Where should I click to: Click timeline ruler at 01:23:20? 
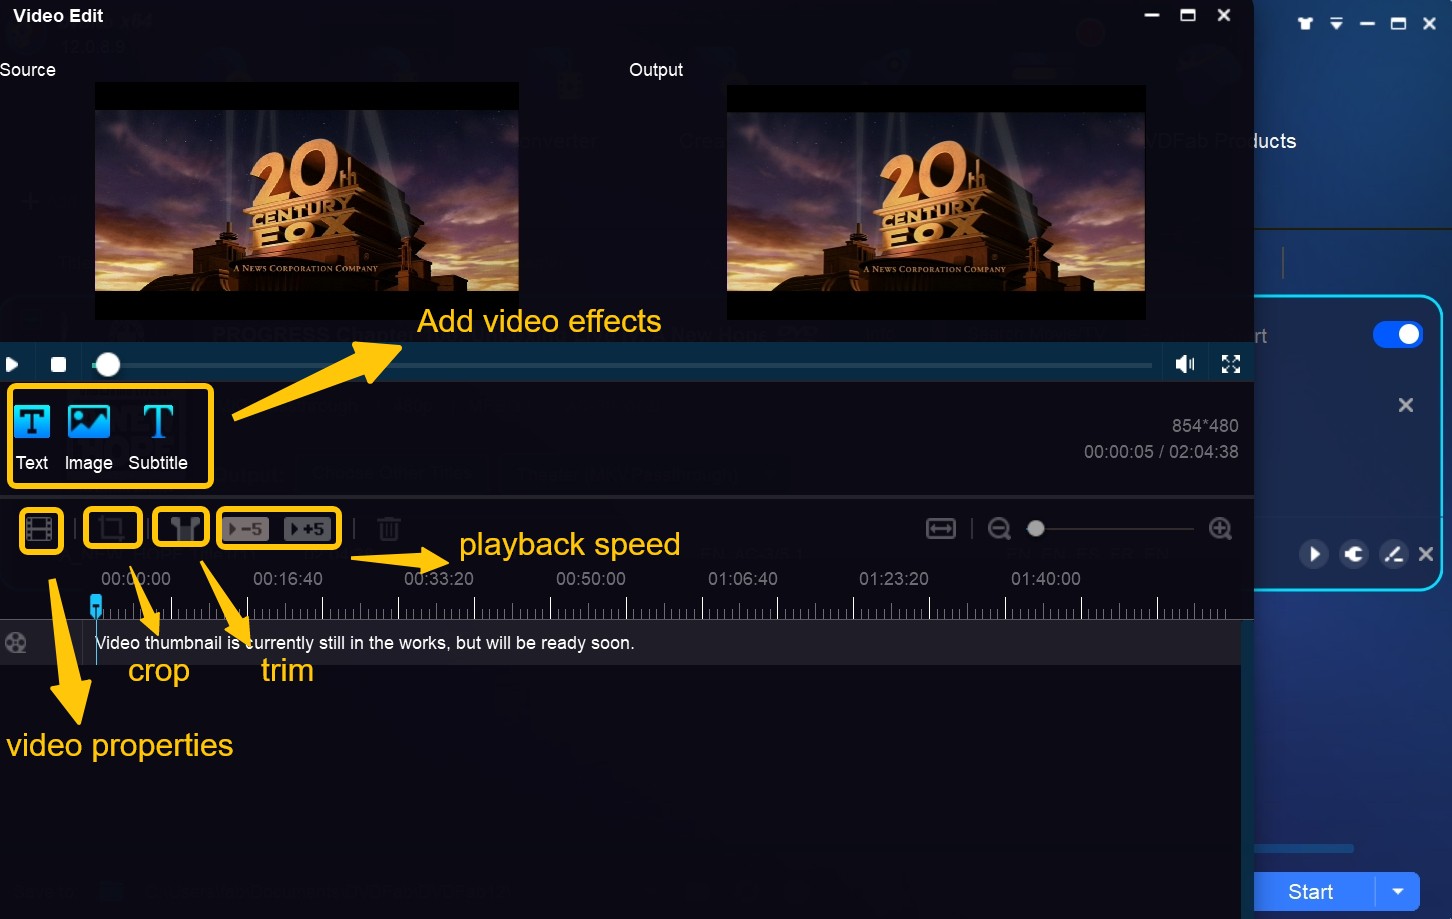(x=893, y=579)
